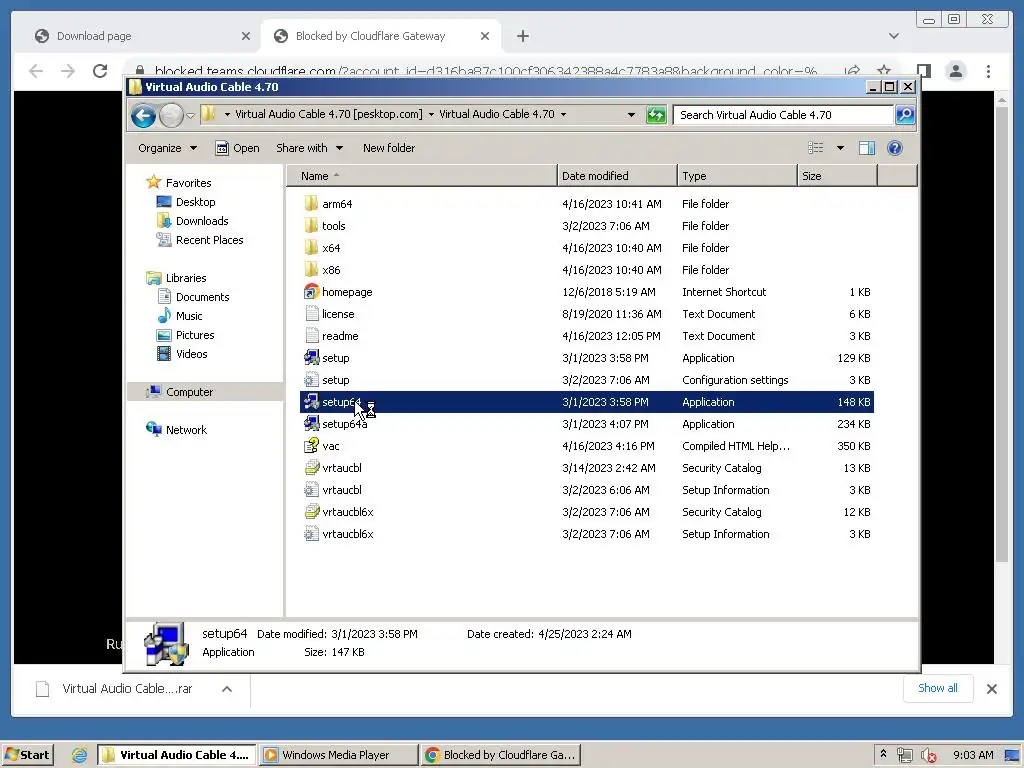Select Desktop in Favorites
The width and height of the screenshot is (1024, 768).
click(x=195, y=202)
